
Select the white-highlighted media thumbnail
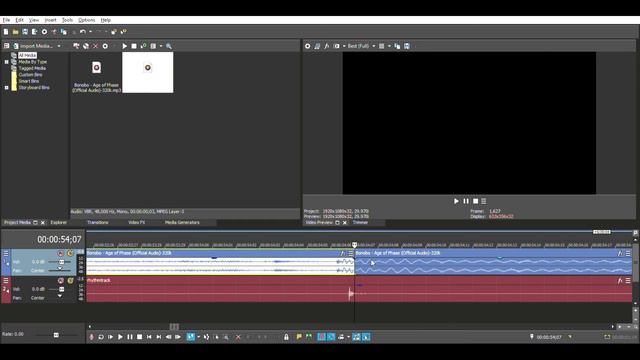[148, 73]
